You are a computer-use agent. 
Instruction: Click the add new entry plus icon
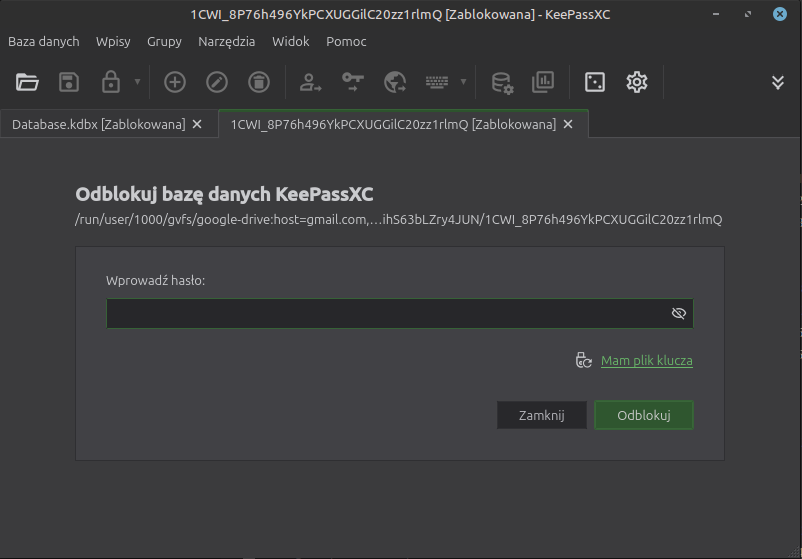175,82
